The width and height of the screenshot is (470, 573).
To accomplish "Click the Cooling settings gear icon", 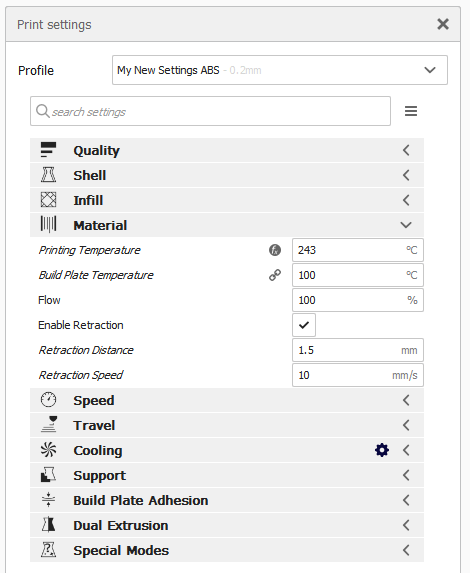I will 382,450.
